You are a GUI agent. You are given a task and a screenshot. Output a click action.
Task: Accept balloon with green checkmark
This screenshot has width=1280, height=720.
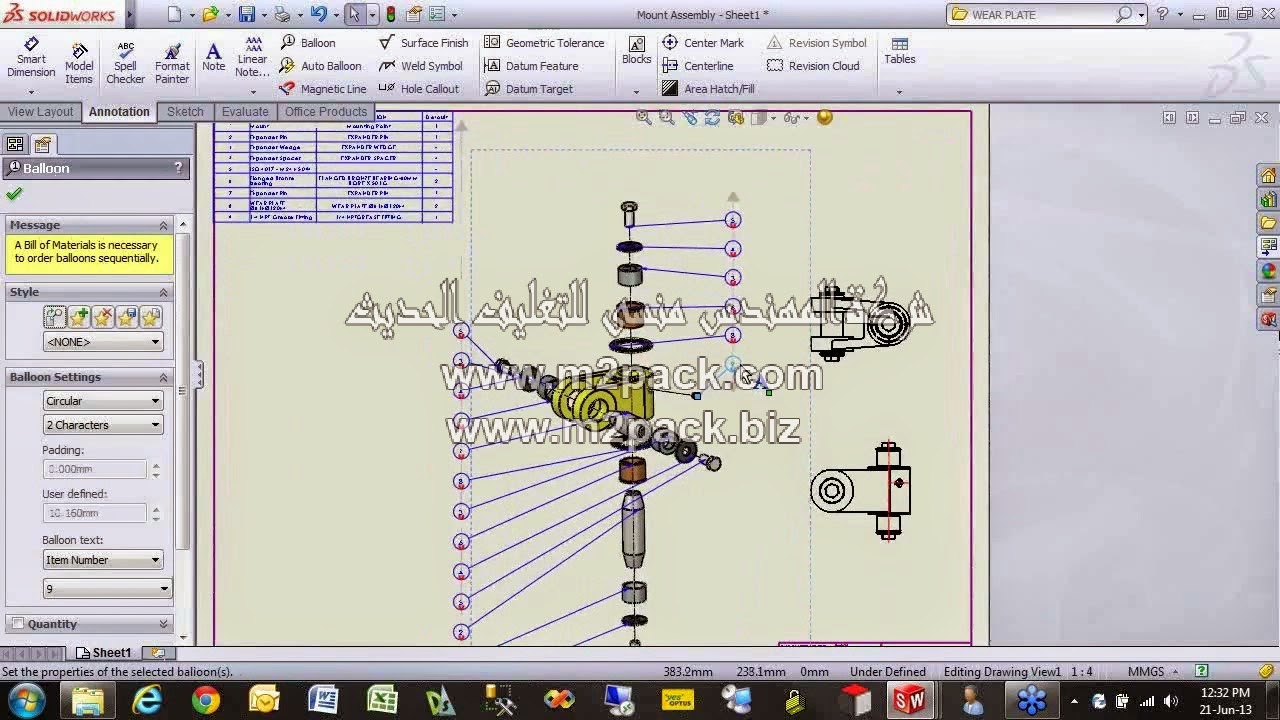(14, 194)
